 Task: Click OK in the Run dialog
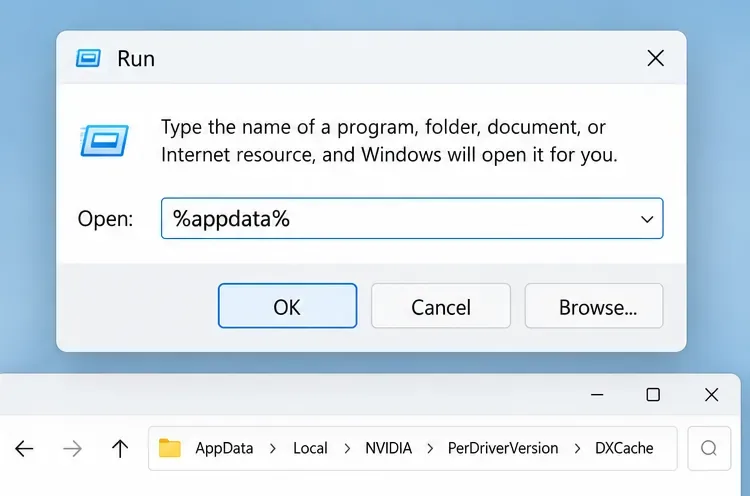pyautogui.click(x=287, y=306)
